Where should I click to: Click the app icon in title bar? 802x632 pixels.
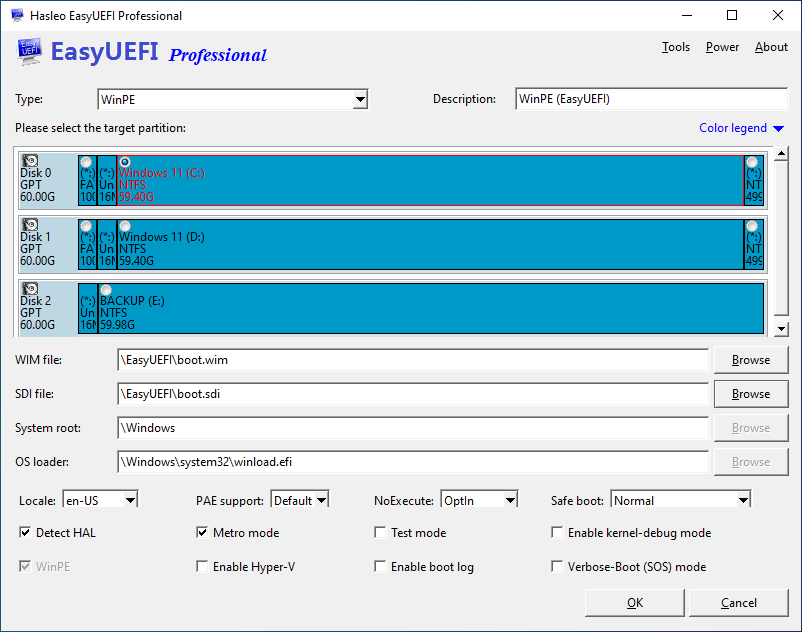coord(17,15)
